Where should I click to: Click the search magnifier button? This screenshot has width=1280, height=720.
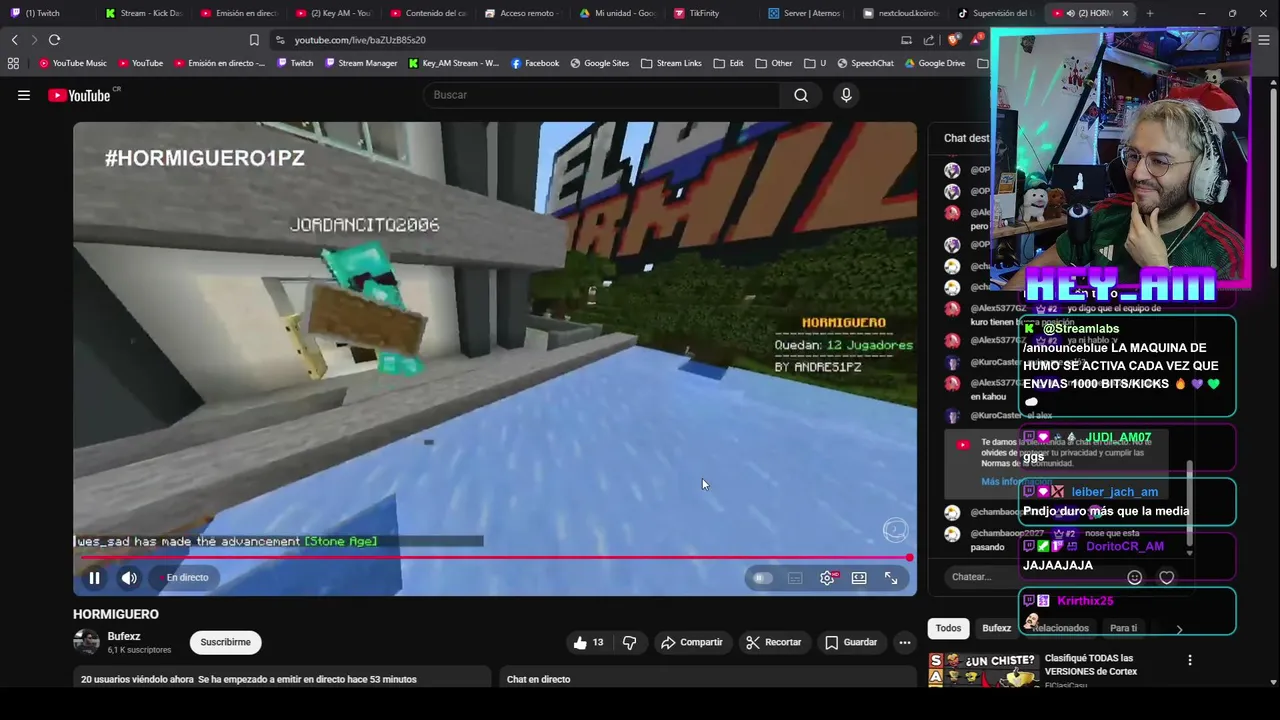pos(801,95)
